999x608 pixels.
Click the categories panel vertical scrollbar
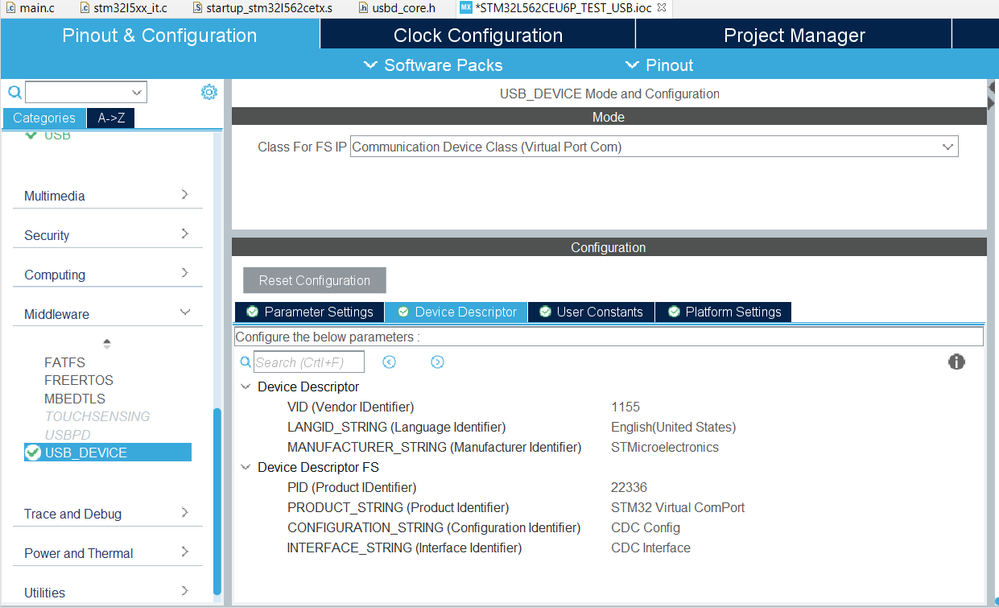click(217, 500)
